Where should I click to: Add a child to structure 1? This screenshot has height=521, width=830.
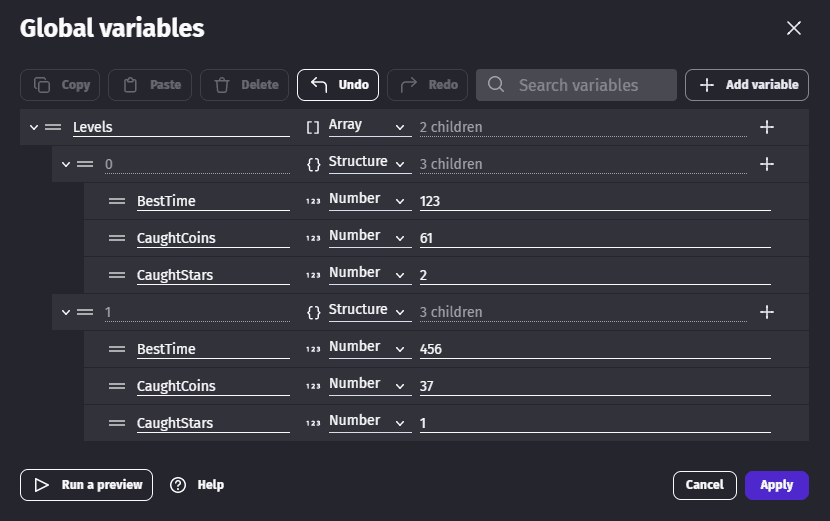pos(767,312)
